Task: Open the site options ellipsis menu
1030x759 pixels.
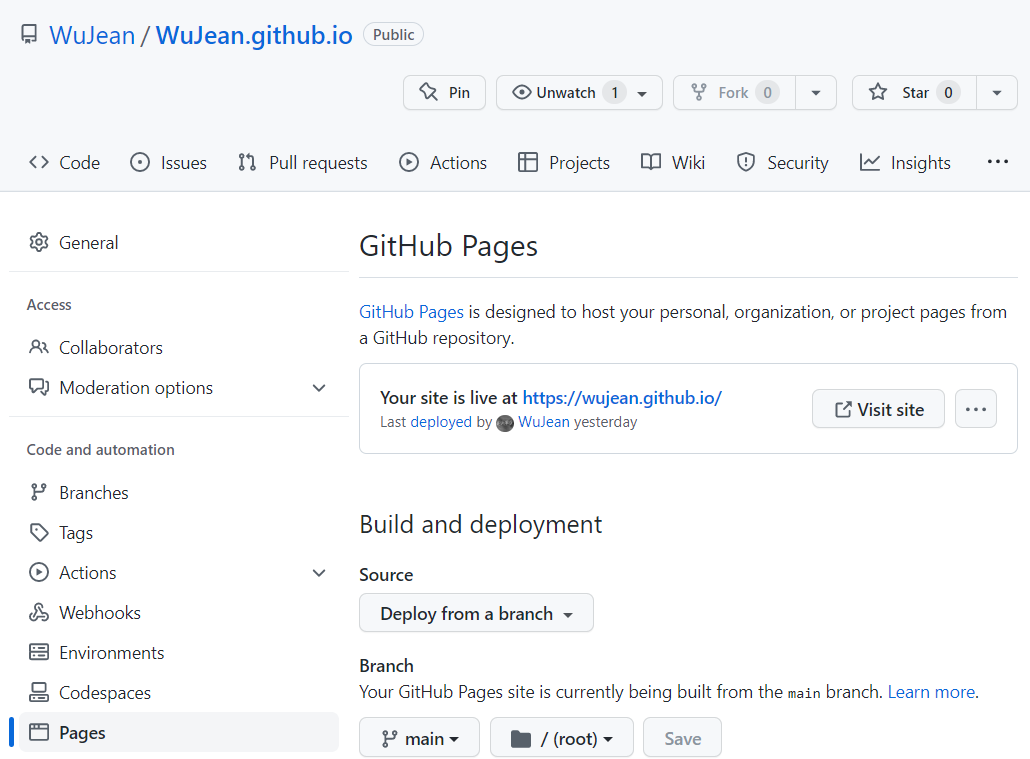Action: 975,409
